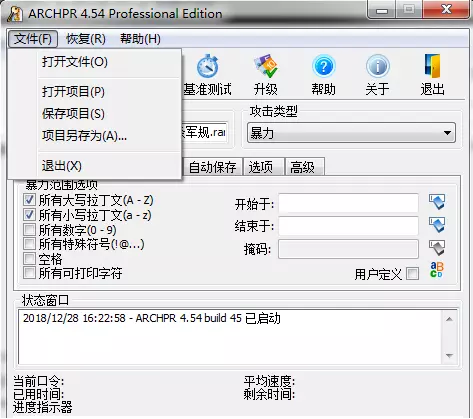Switch to the 高级 tab
473x419 pixels.
pos(305,167)
